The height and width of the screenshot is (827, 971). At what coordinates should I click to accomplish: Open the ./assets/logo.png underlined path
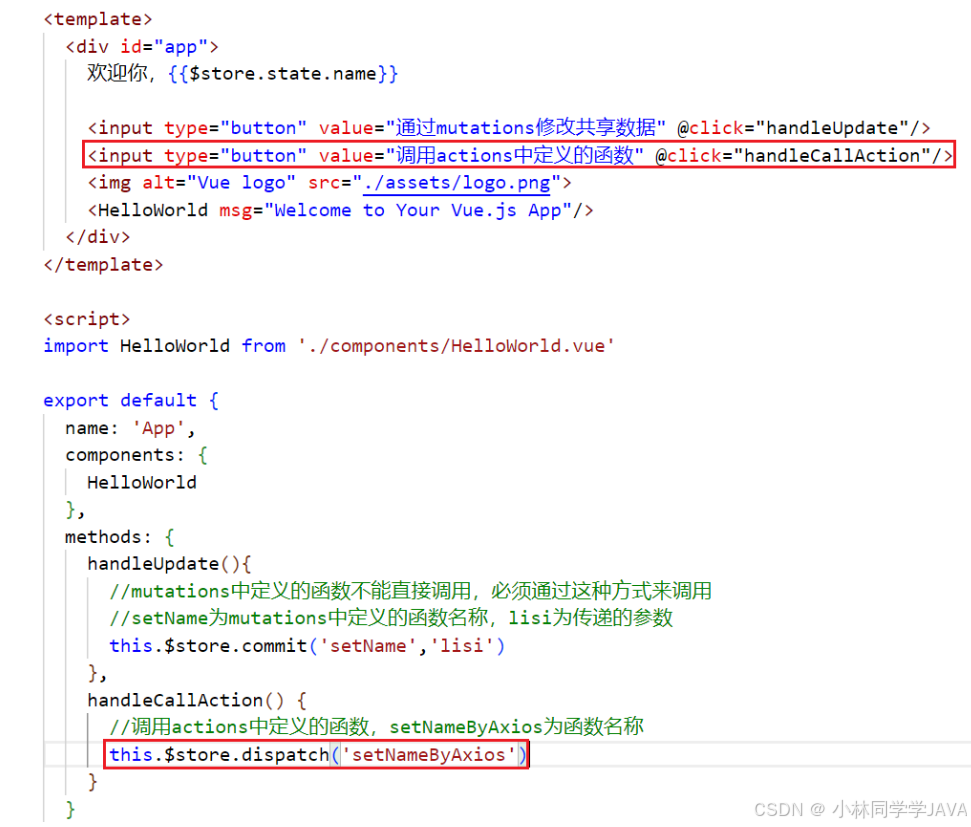456,183
